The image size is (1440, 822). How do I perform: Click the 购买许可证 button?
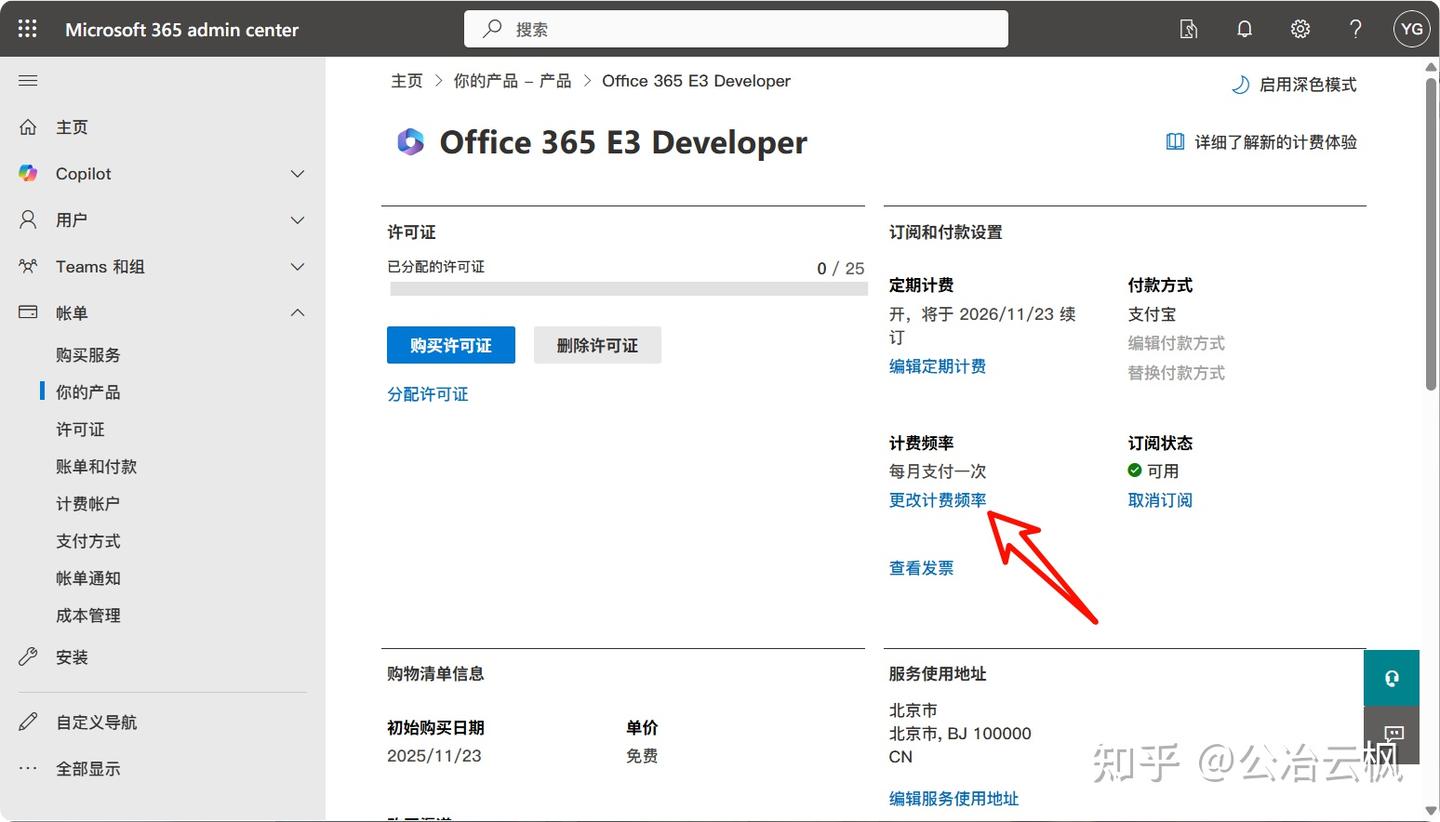[x=451, y=345]
